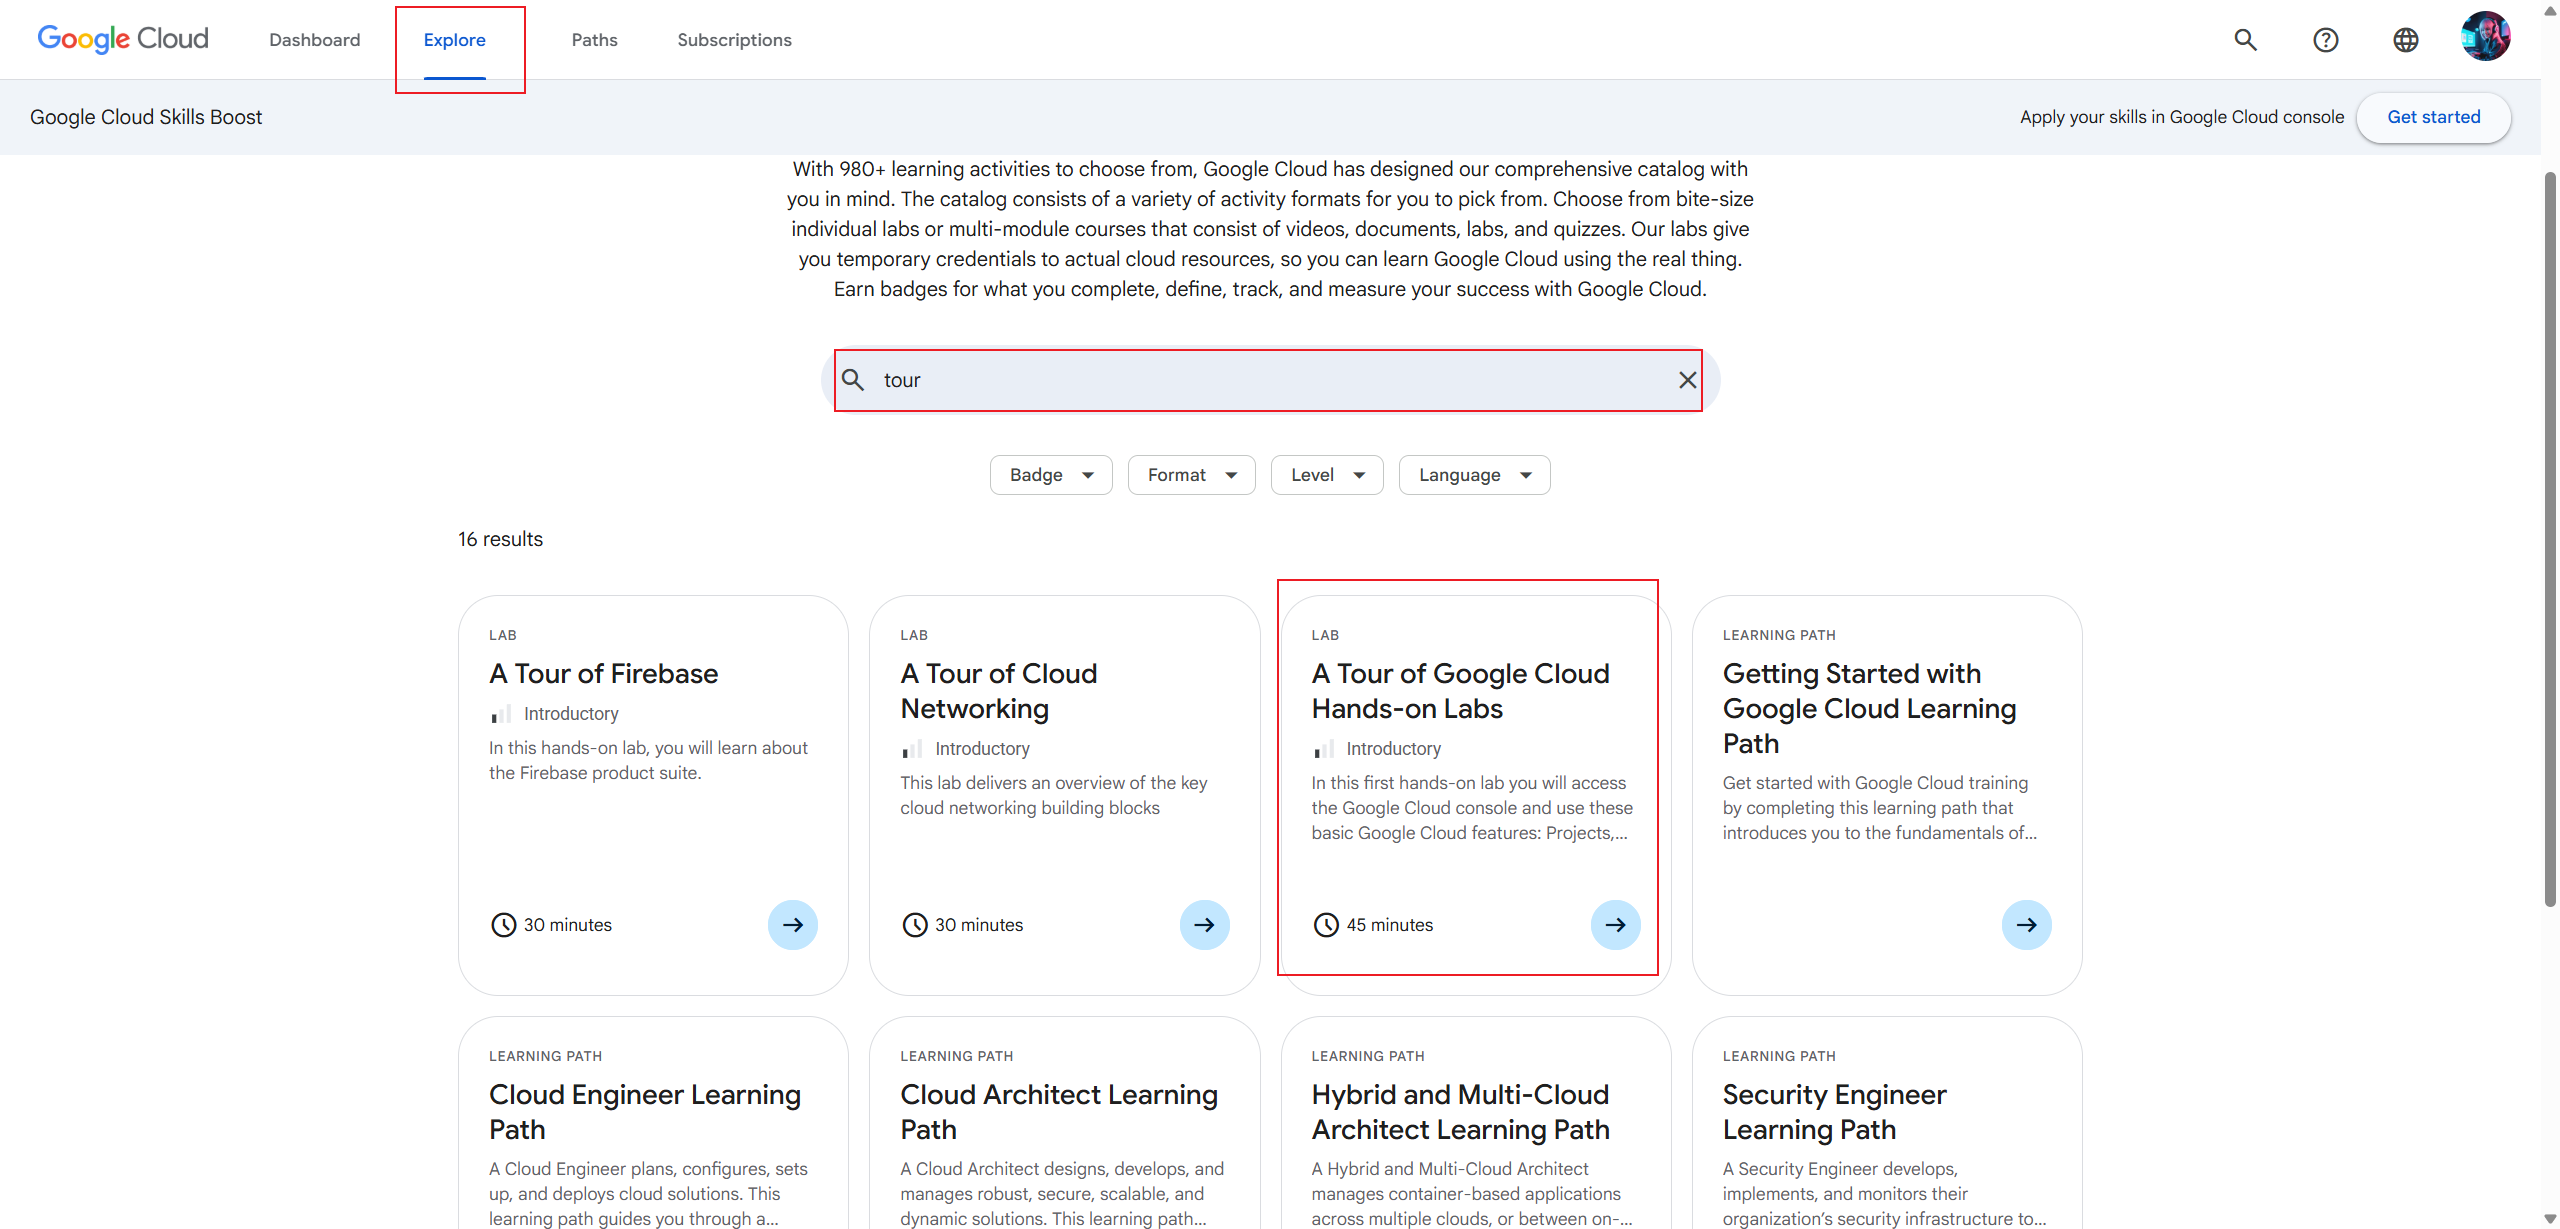This screenshot has width=2560, height=1229.
Task: Click the Google Cloud logo
Action: pos(123,39)
